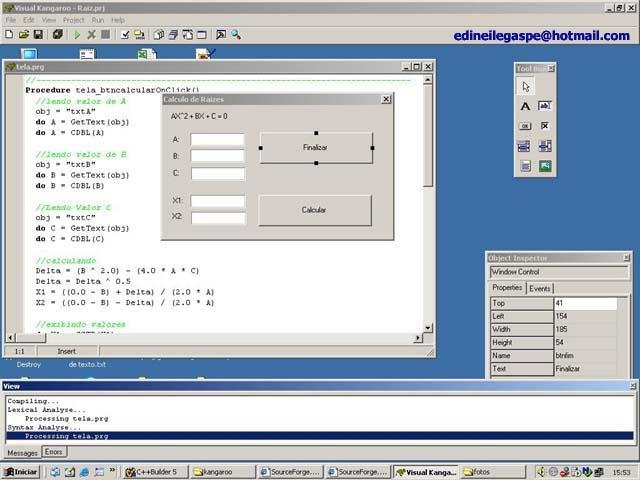Open the Messages tab in View panel

(22, 453)
